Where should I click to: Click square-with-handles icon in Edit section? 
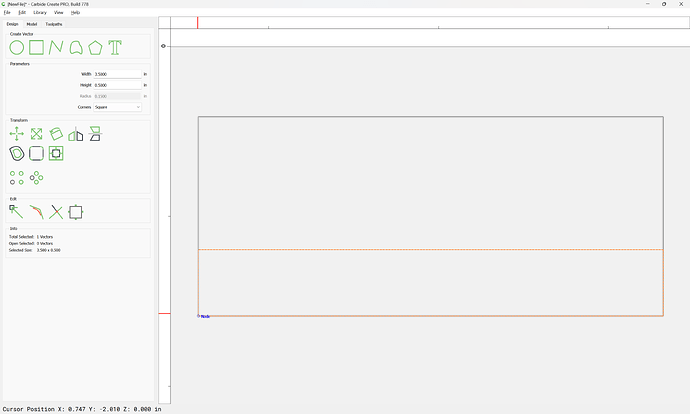[76, 212]
